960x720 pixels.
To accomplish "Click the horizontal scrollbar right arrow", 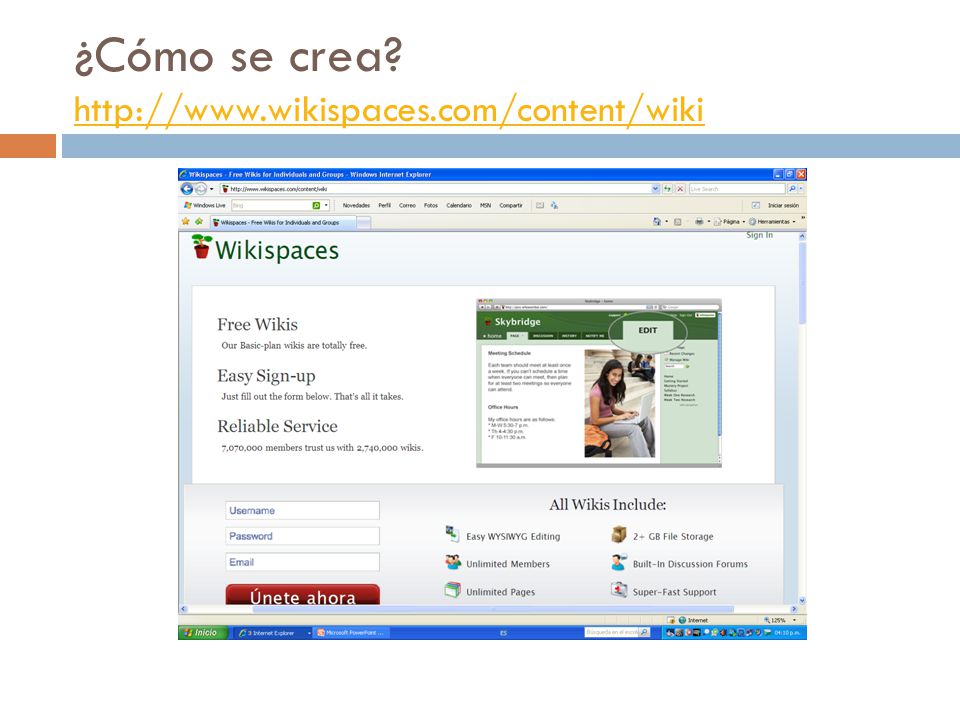I will point(794,609).
